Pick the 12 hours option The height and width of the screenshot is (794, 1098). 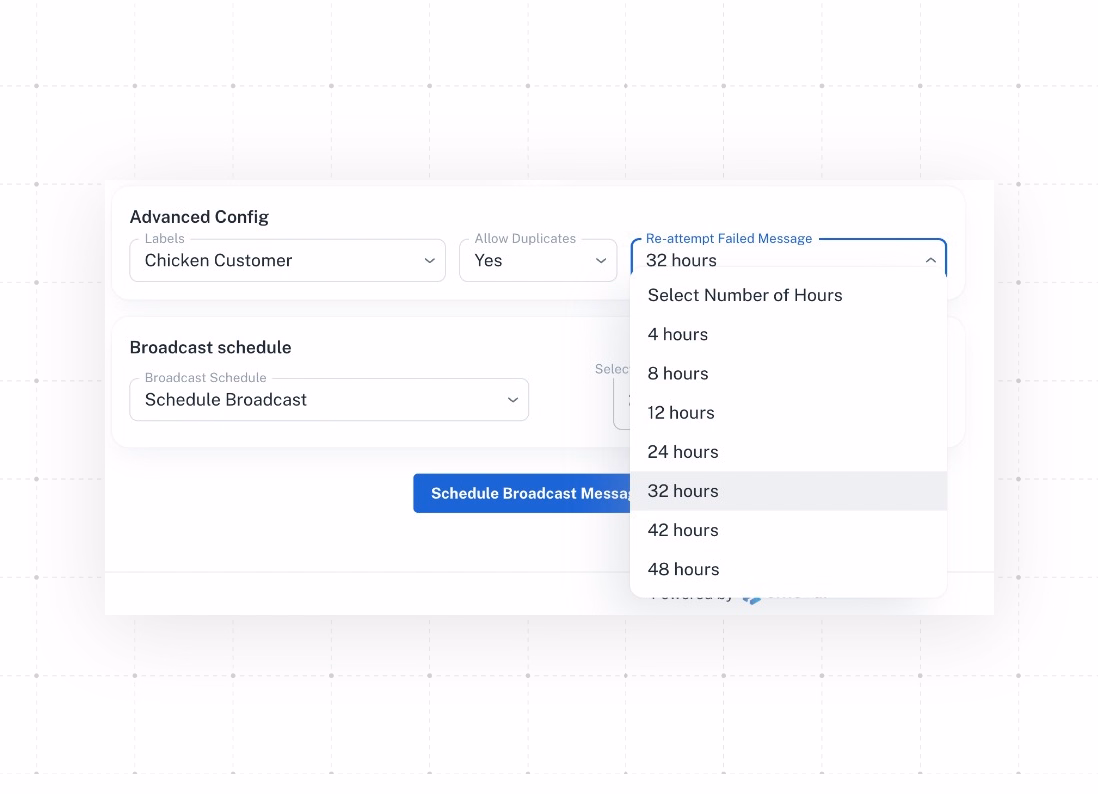click(788, 413)
